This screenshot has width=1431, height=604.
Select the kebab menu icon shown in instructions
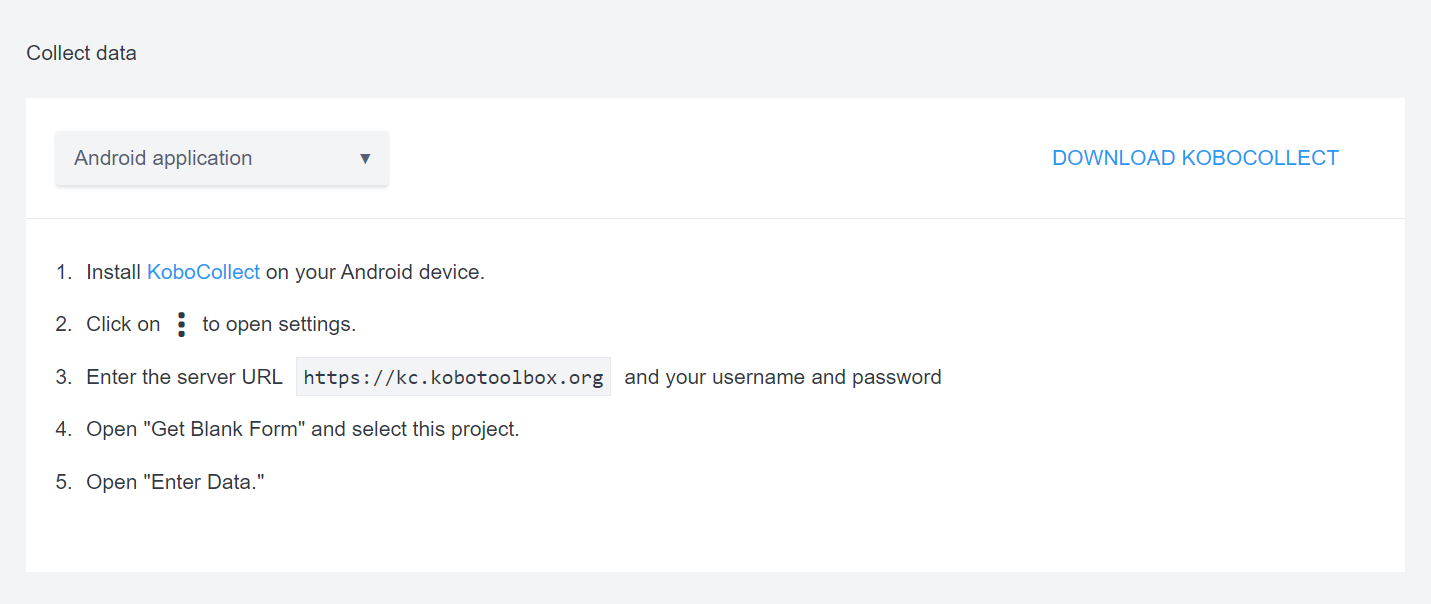pos(181,323)
